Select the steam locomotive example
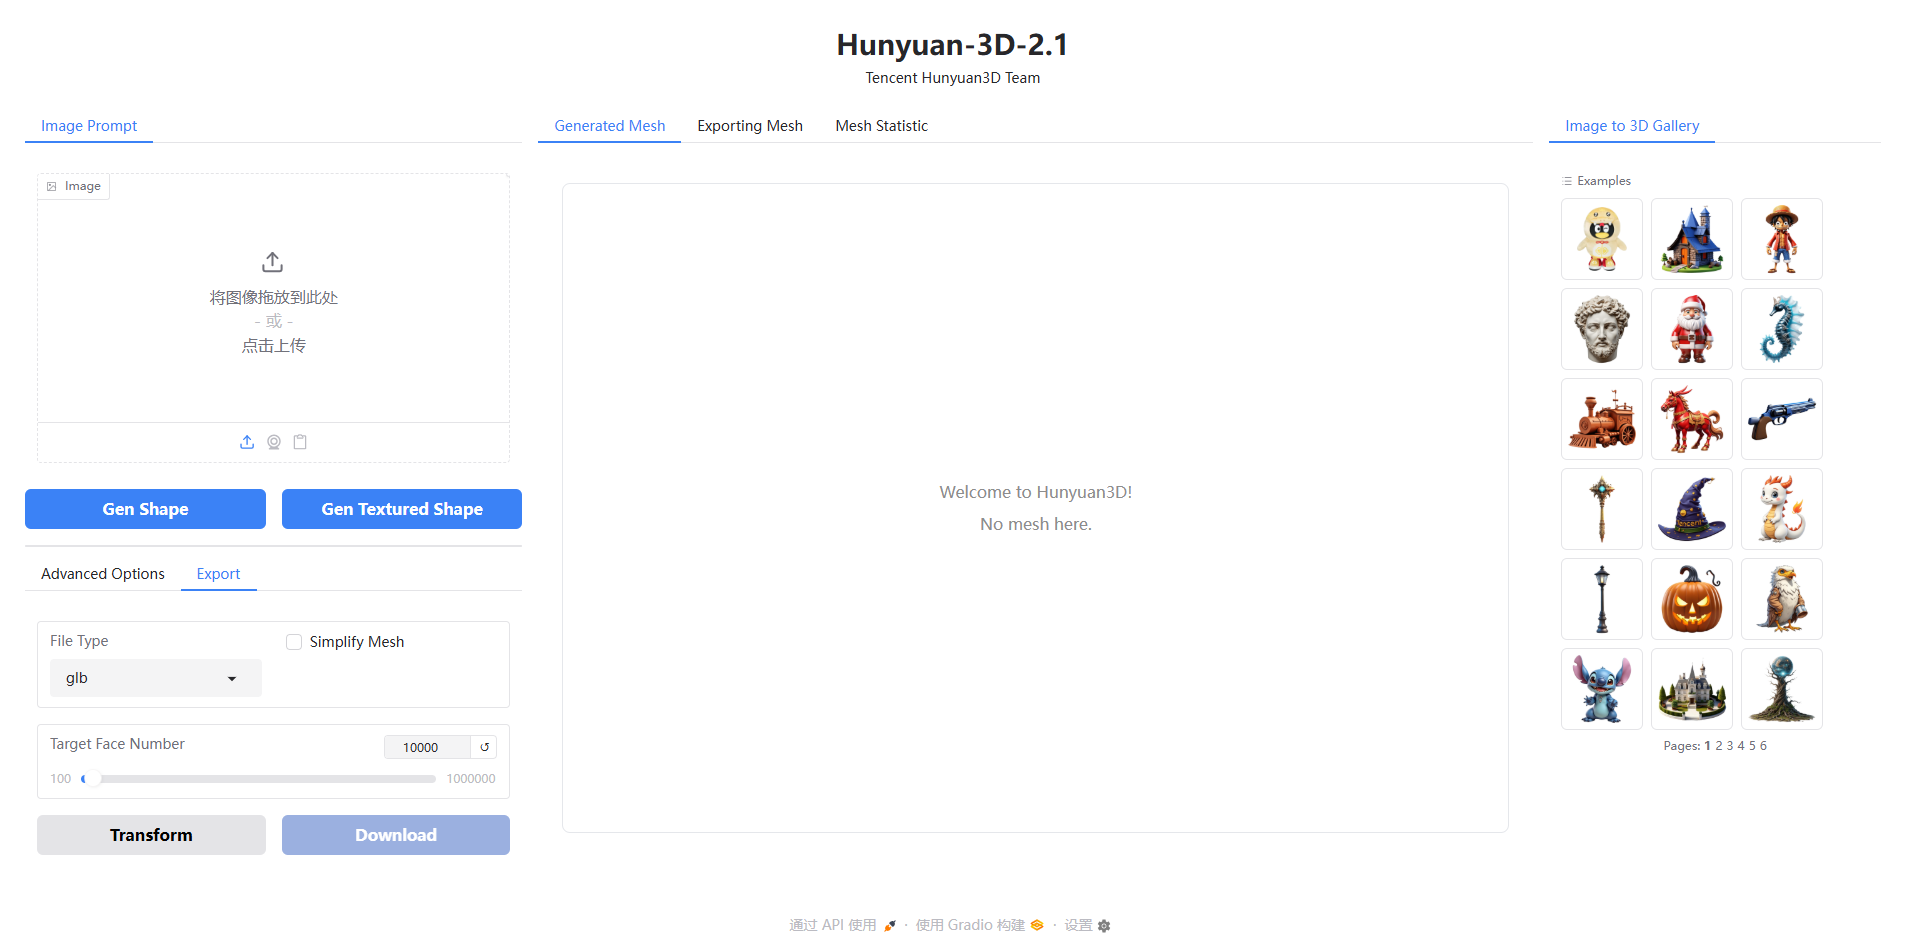The height and width of the screenshot is (947, 1908). [1602, 419]
